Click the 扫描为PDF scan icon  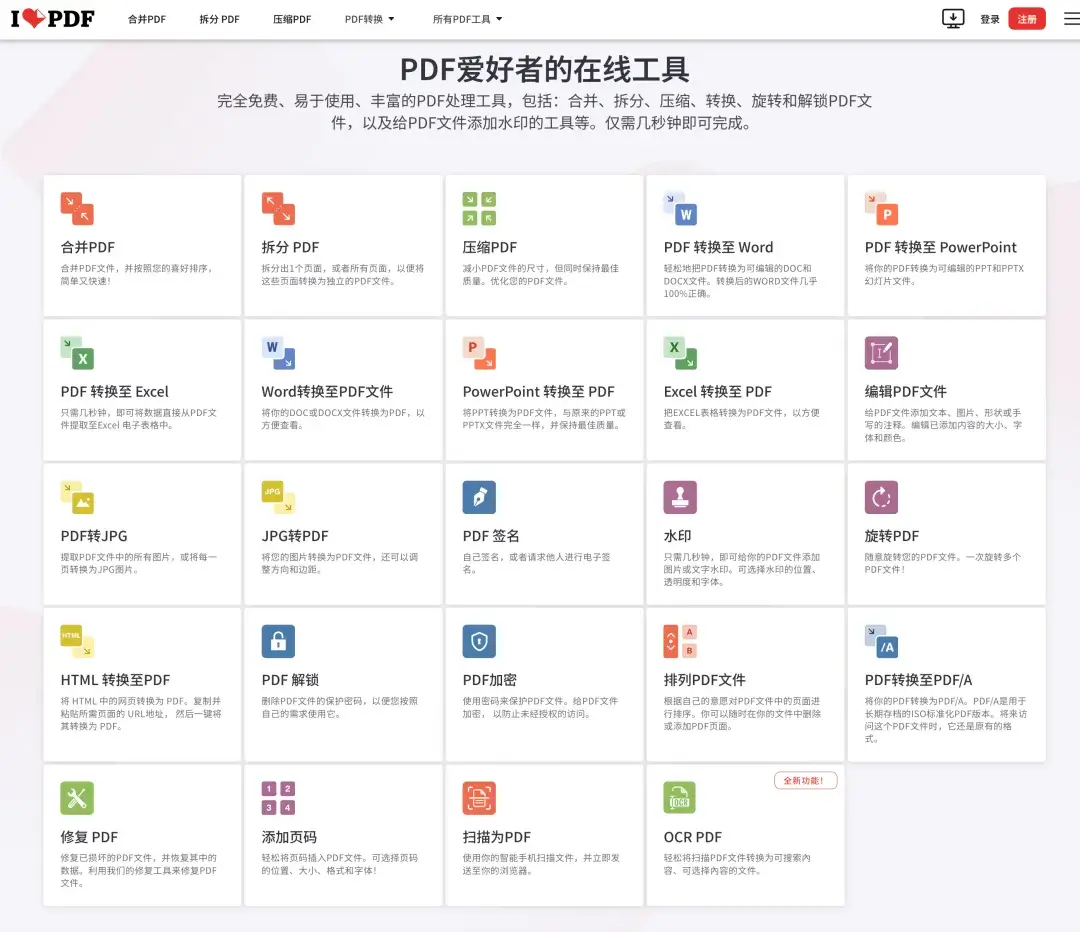479,798
